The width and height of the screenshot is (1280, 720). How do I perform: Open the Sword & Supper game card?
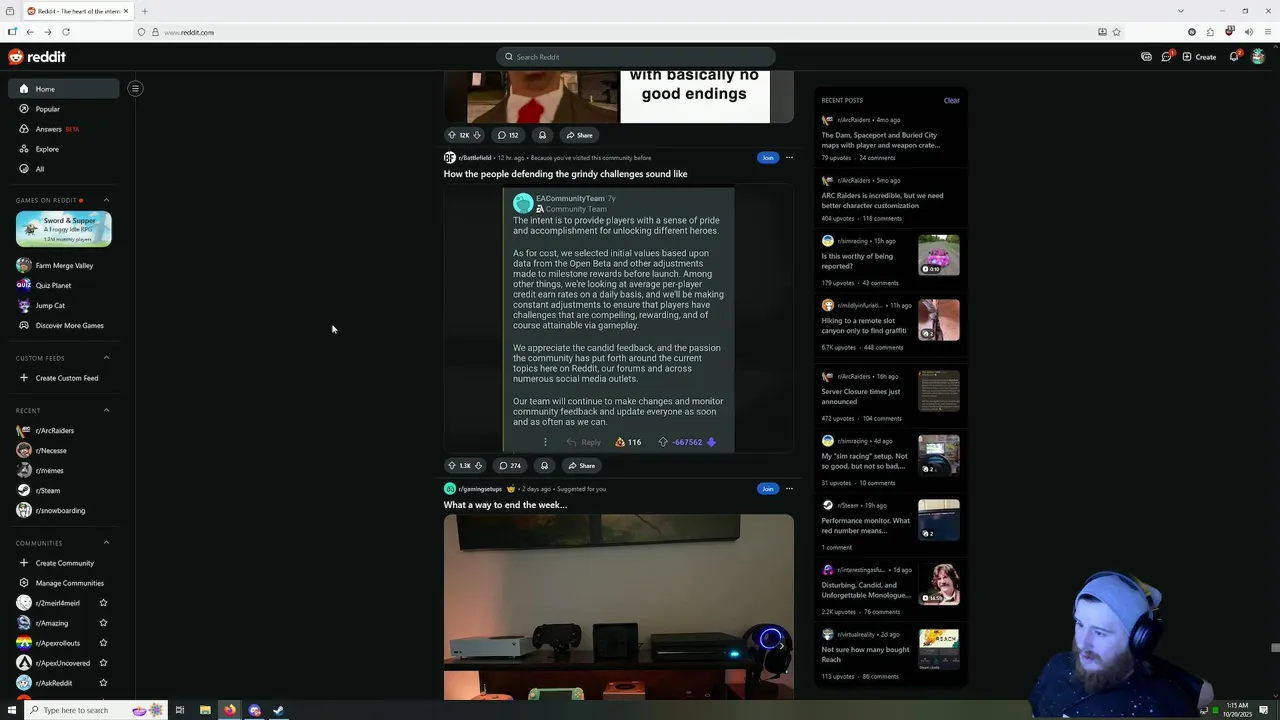pos(64,229)
